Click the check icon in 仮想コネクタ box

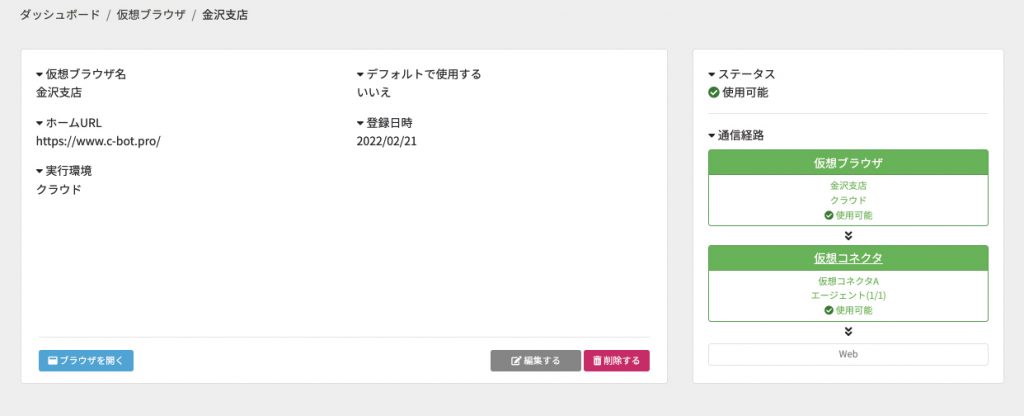829,311
